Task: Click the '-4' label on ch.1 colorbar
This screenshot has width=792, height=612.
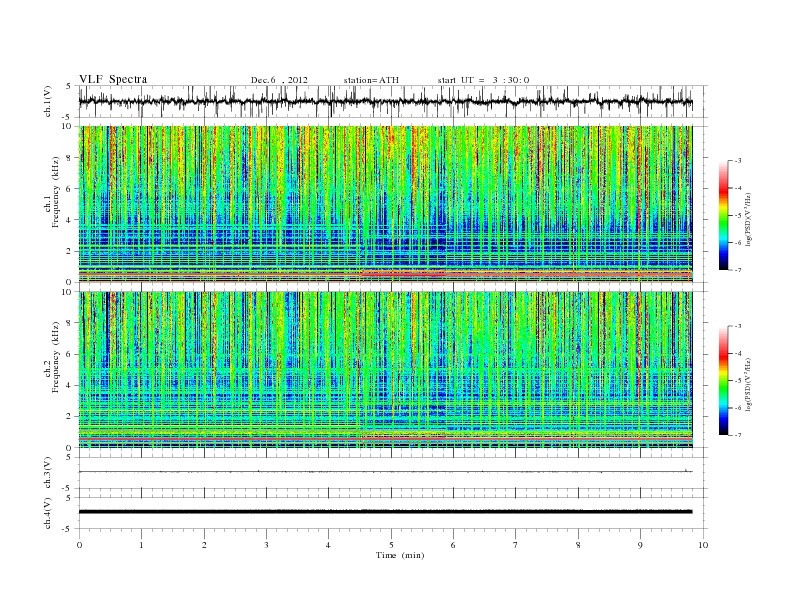Action: (x=738, y=188)
